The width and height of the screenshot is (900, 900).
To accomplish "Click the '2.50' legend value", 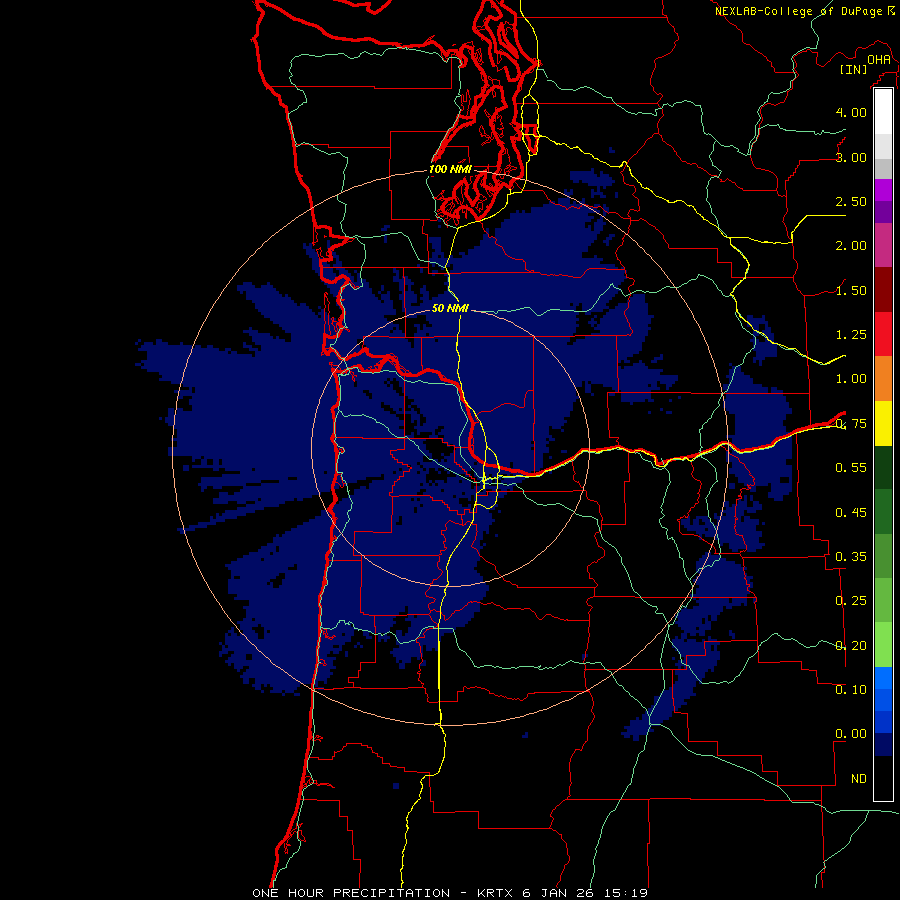I will [851, 201].
